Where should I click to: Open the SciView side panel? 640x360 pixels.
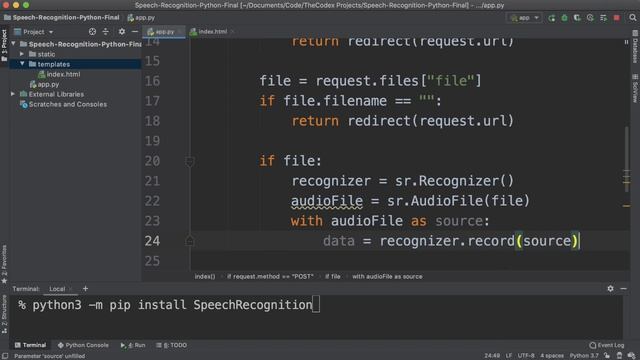click(x=635, y=88)
